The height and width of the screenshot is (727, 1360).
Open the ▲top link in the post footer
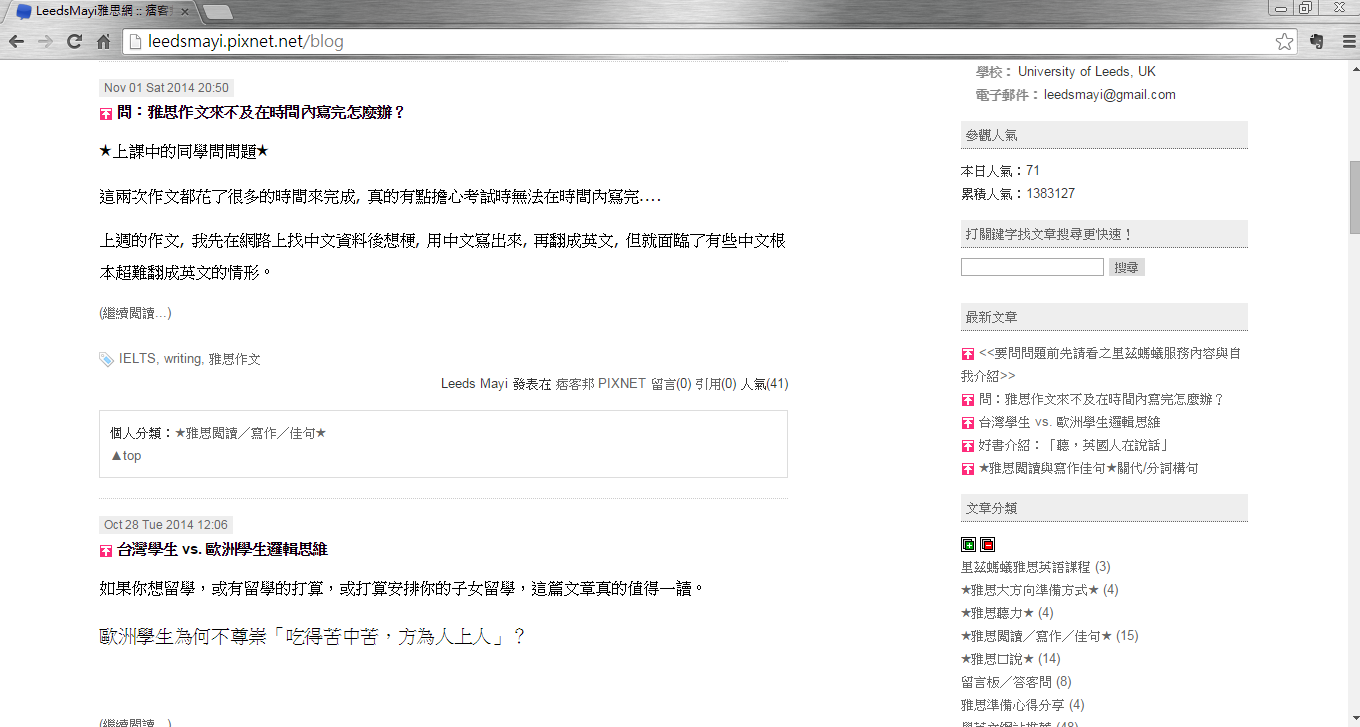point(125,456)
